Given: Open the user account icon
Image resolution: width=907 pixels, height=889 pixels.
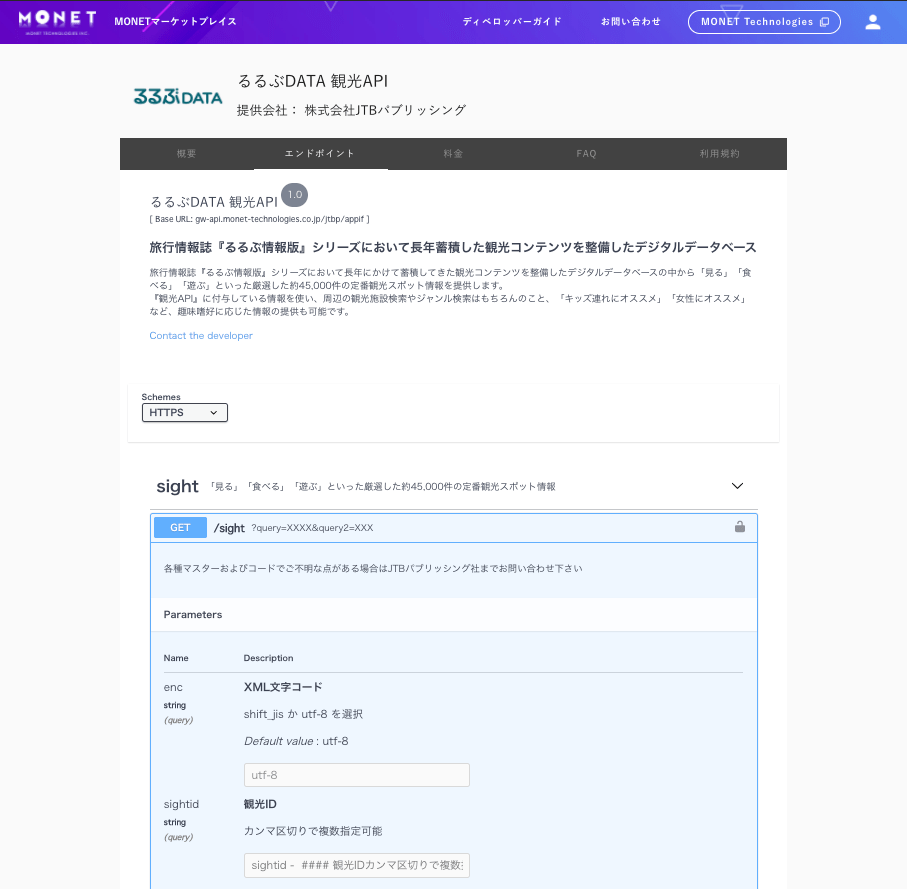Looking at the screenshot, I should pos(872,22).
